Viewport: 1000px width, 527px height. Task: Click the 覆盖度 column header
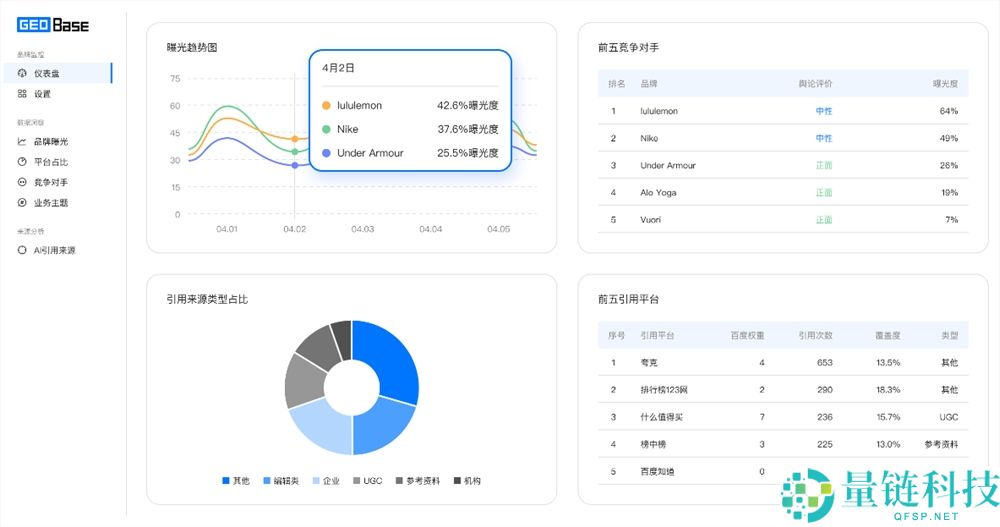[887, 336]
